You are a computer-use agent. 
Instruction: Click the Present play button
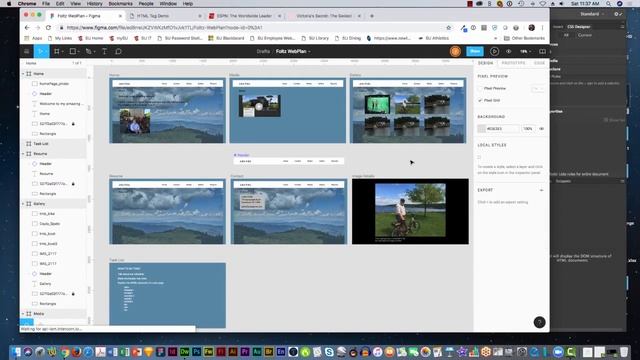pyautogui.click(x=494, y=51)
